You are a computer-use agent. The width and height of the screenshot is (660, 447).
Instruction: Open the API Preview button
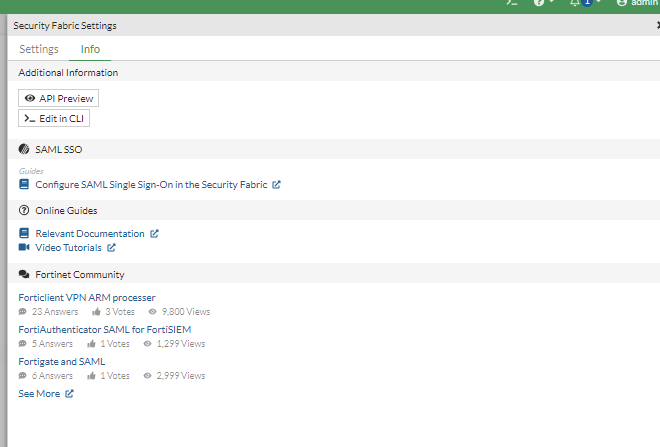tap(59, 98)
